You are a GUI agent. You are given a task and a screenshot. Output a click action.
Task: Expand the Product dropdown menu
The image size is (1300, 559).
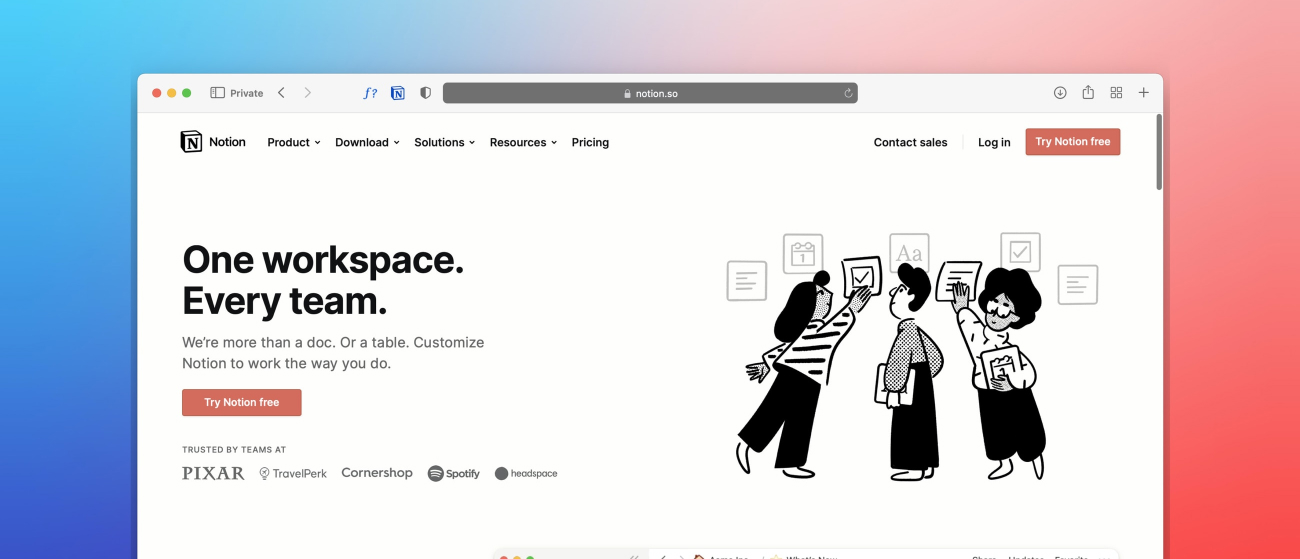(294, 142)
